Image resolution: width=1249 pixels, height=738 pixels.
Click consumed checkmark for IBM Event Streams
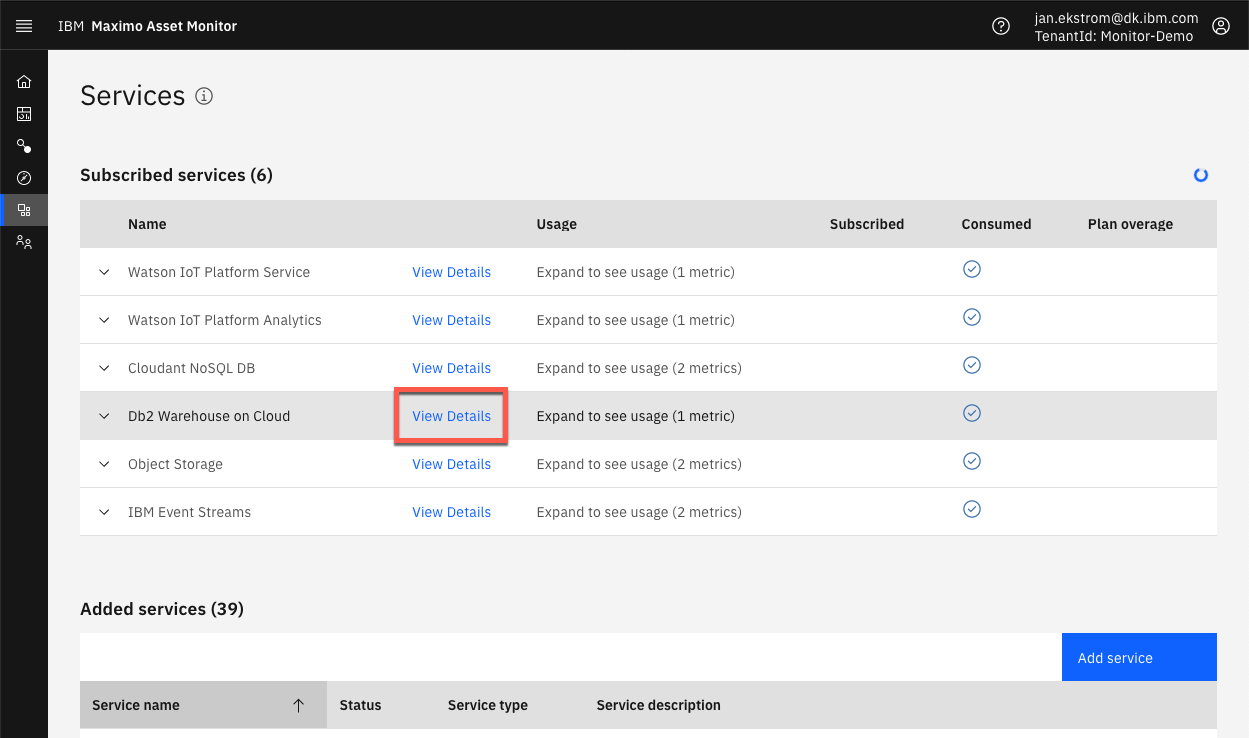click(x=971, y=509)
